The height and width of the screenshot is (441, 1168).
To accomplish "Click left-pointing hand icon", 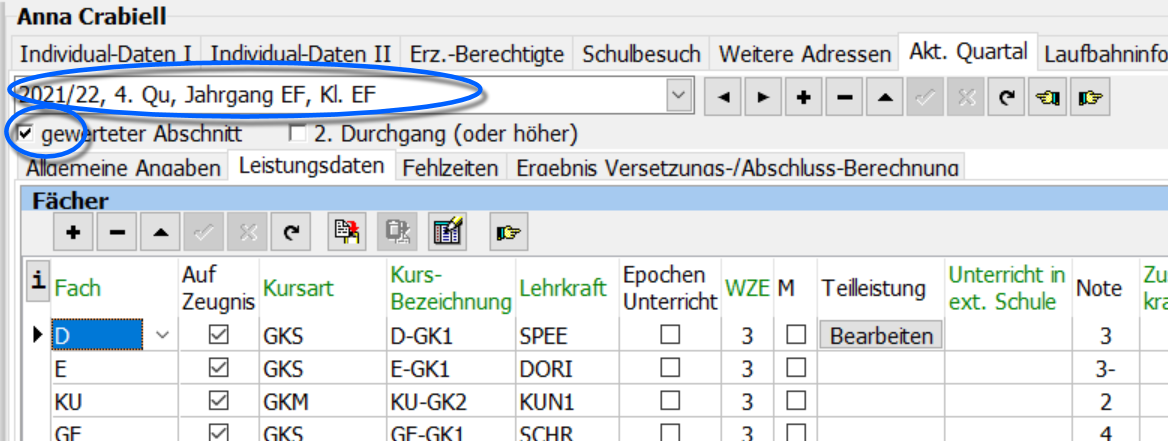I will [x=1048, y=98].
